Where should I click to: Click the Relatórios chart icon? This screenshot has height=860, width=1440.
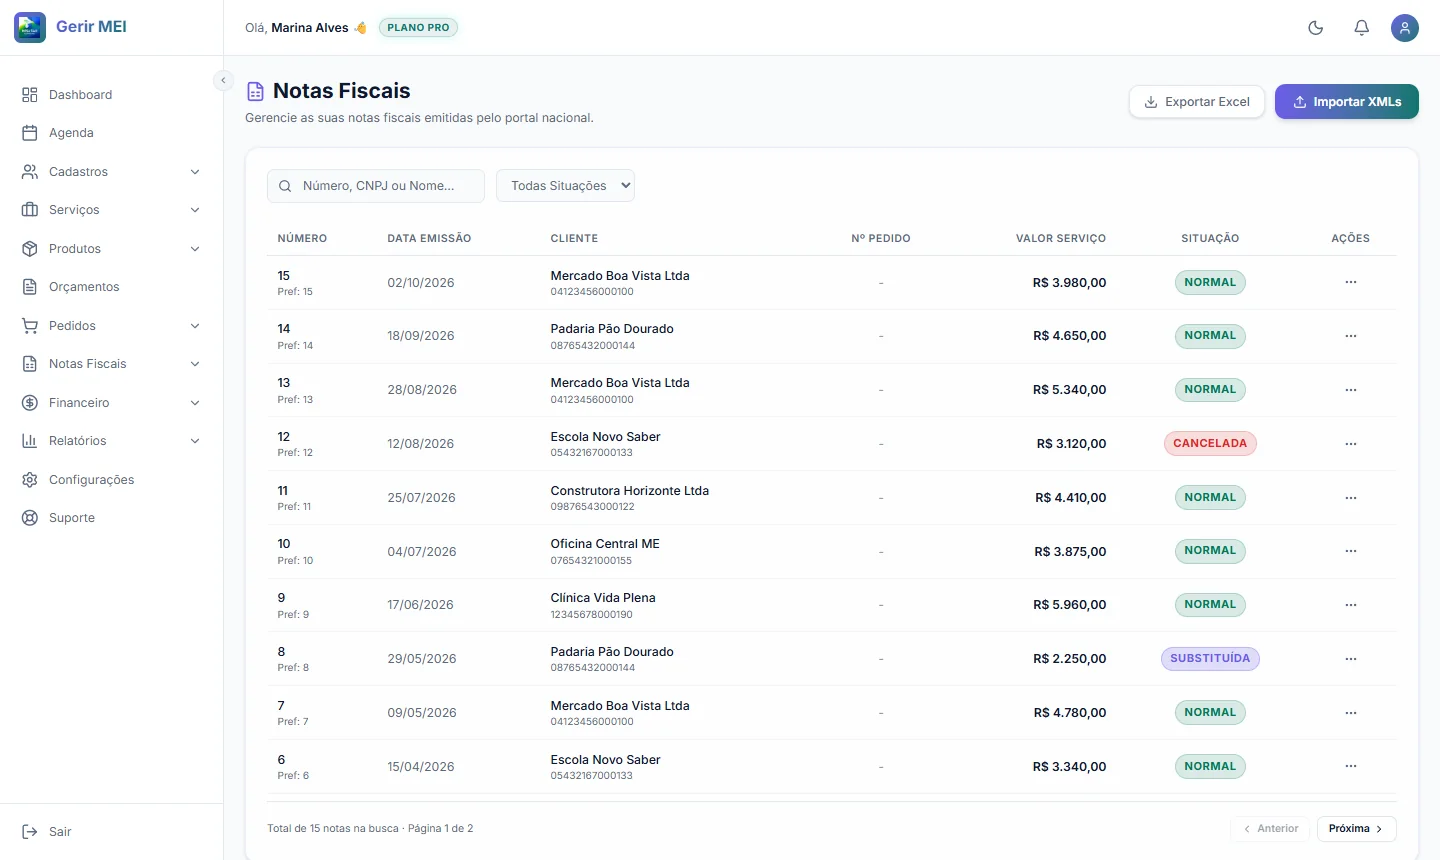(30, 441)
